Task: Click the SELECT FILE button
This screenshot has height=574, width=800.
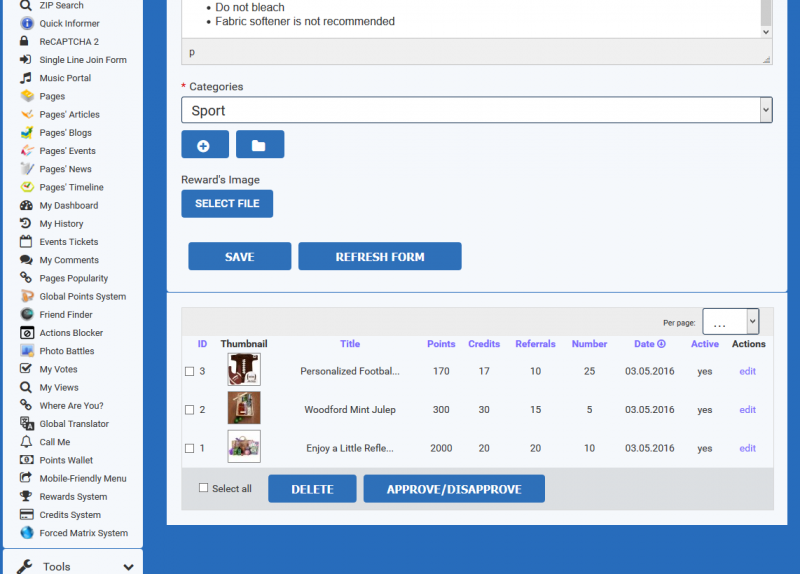Action: pyautogui.click(x=227, y=204)
